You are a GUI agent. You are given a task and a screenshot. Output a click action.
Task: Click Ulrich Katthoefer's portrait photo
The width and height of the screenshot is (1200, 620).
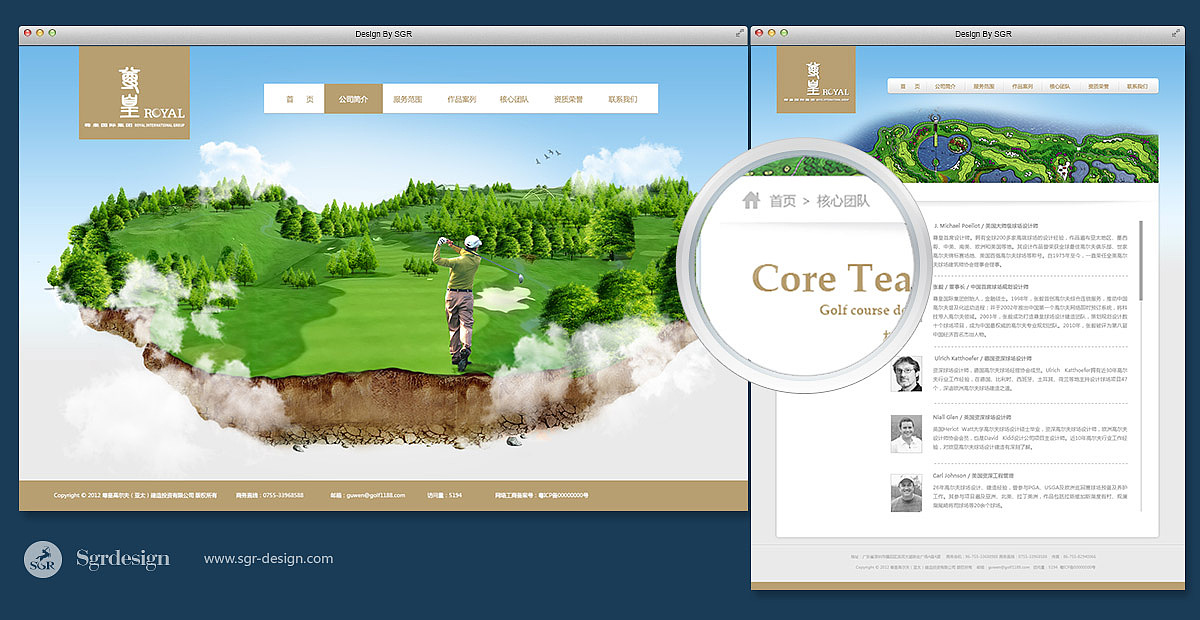coord(906,374)
